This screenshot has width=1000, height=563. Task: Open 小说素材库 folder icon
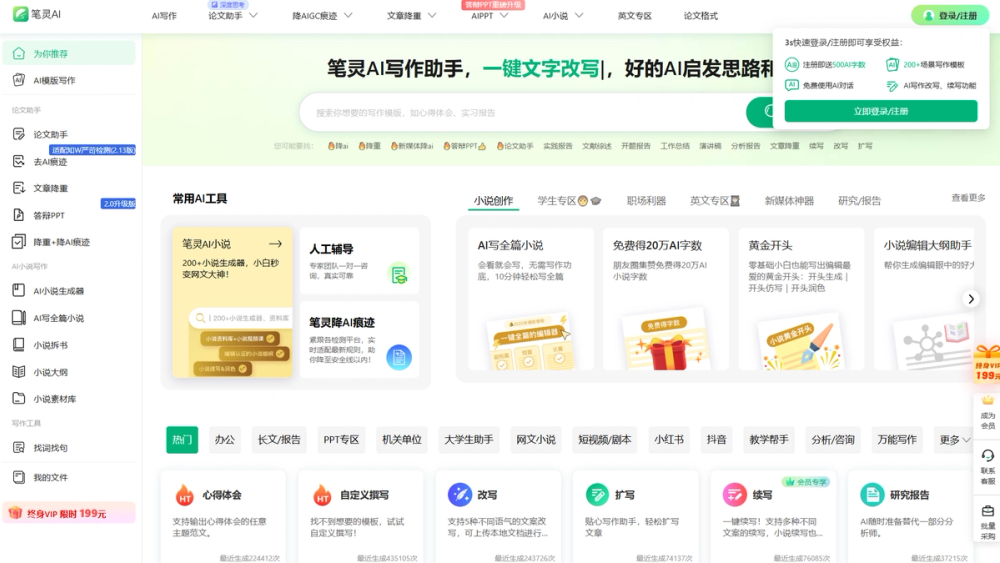pos(19,398)
